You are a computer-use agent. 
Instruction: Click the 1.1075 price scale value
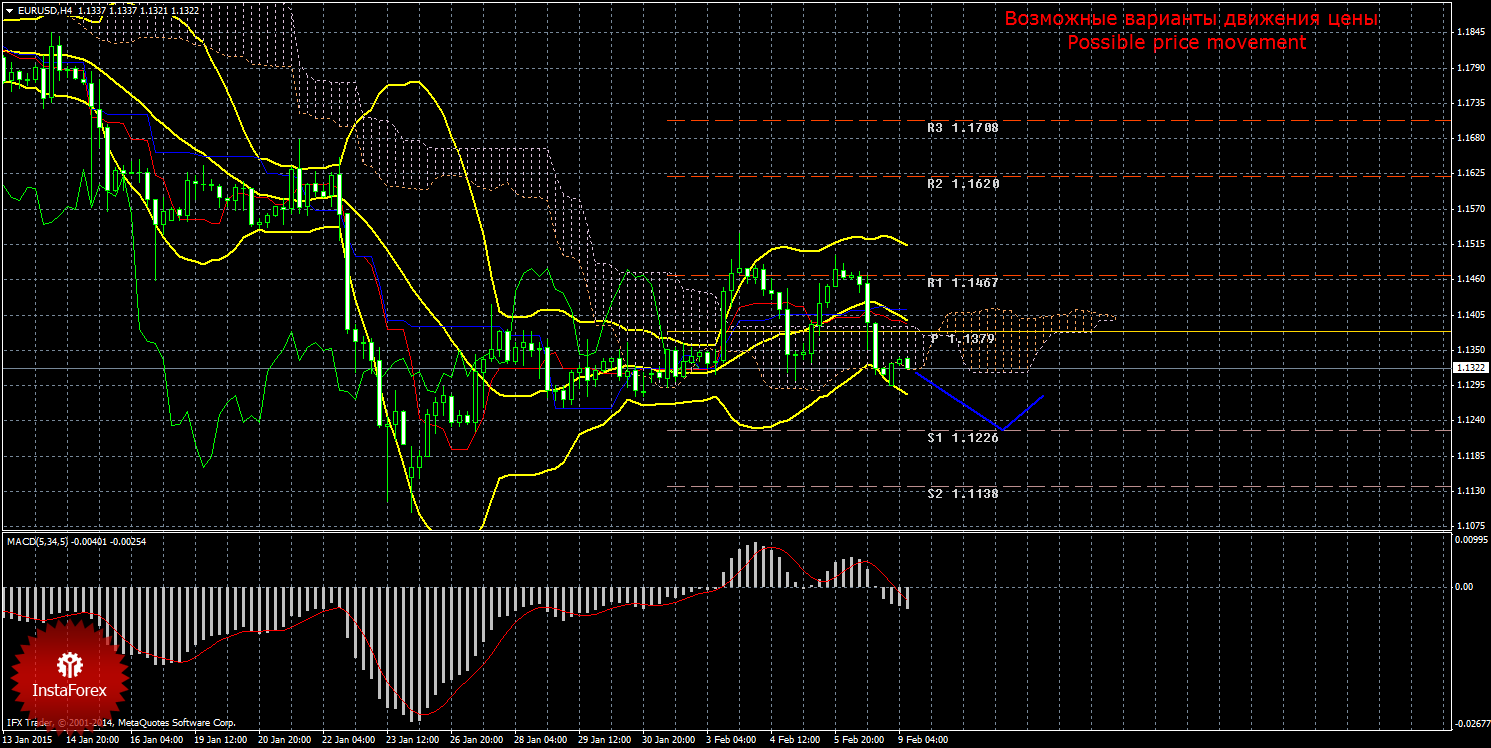tap(1469, 526)
